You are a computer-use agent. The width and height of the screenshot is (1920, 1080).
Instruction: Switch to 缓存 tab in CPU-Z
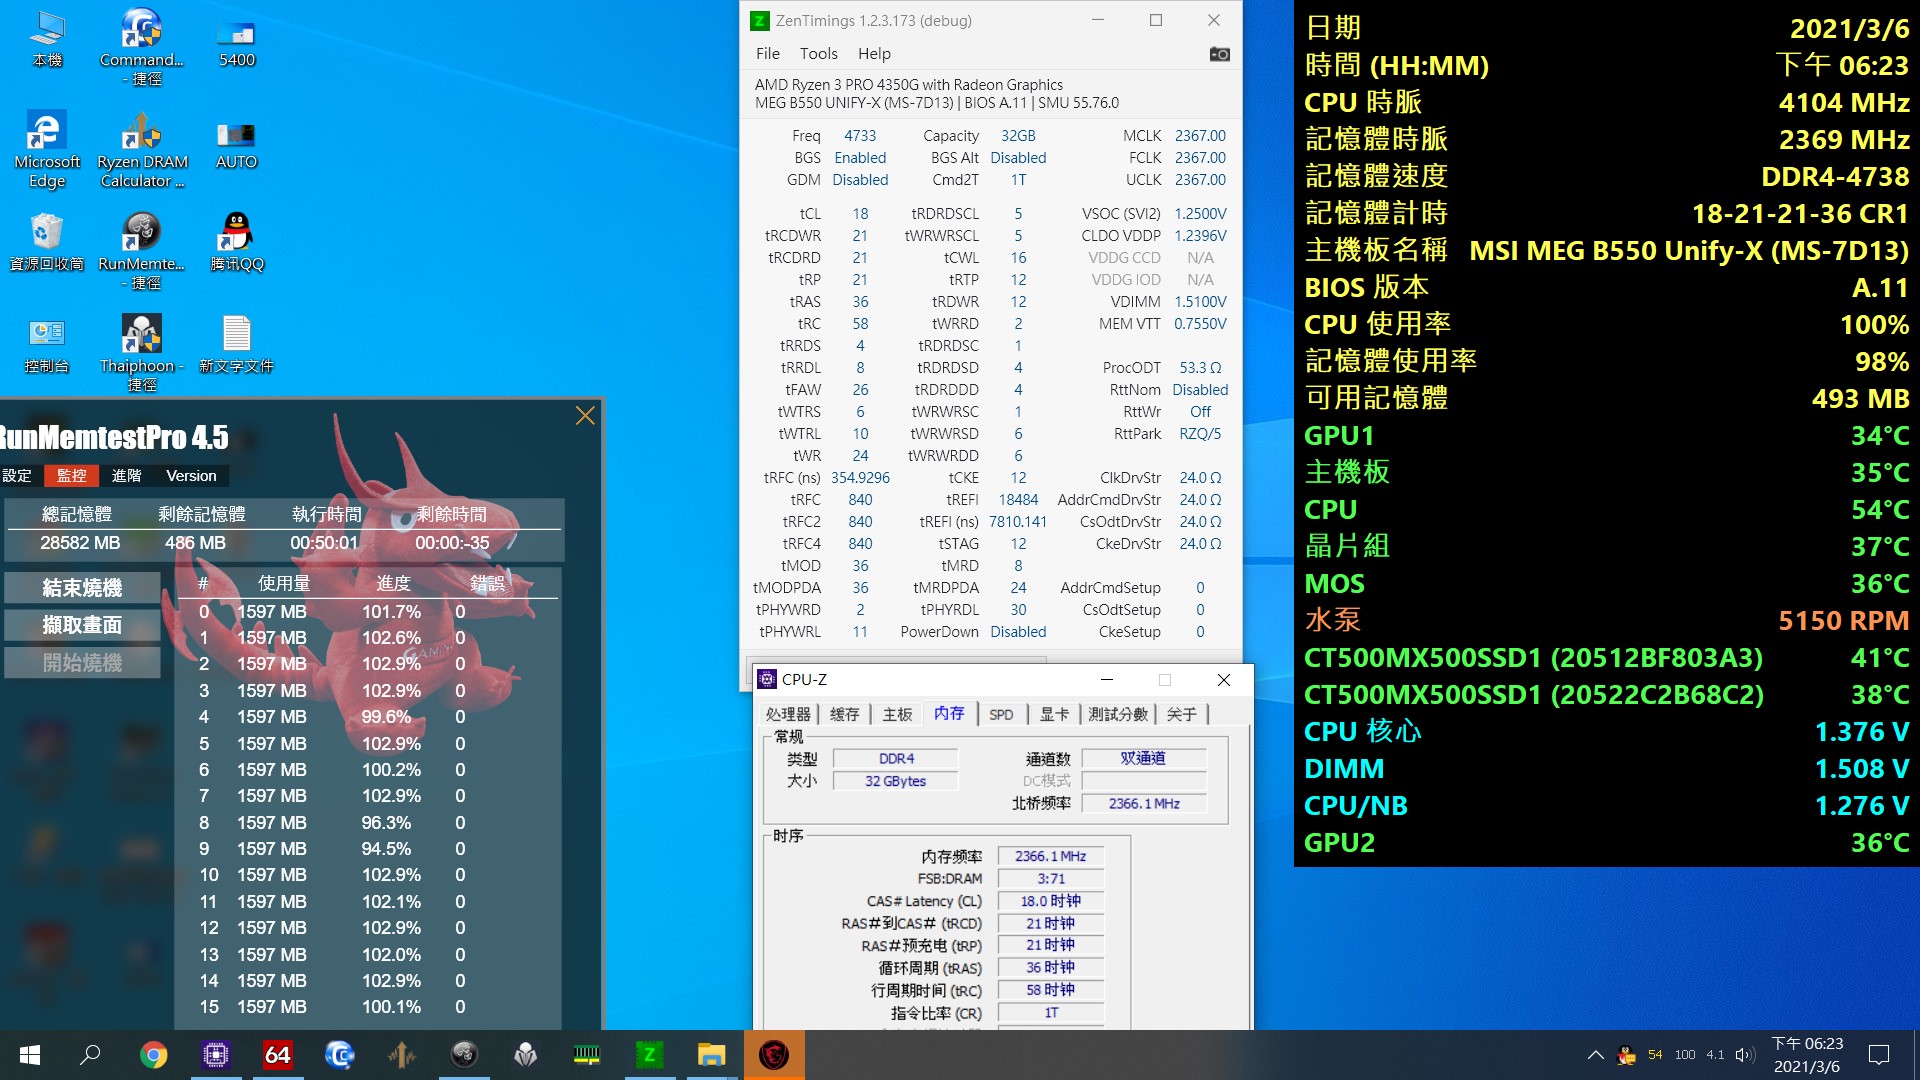pos(844,714)
